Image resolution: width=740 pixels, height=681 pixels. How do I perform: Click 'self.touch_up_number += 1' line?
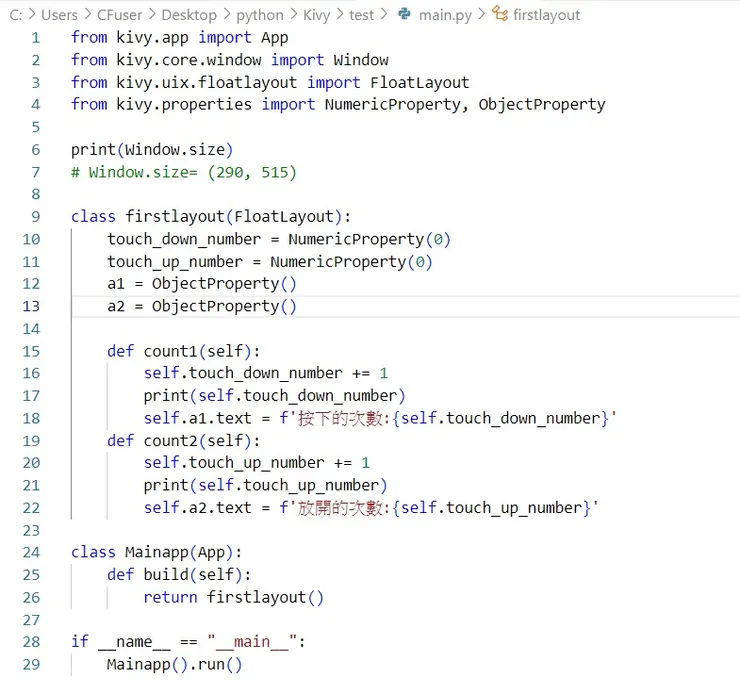coord(257,463)
